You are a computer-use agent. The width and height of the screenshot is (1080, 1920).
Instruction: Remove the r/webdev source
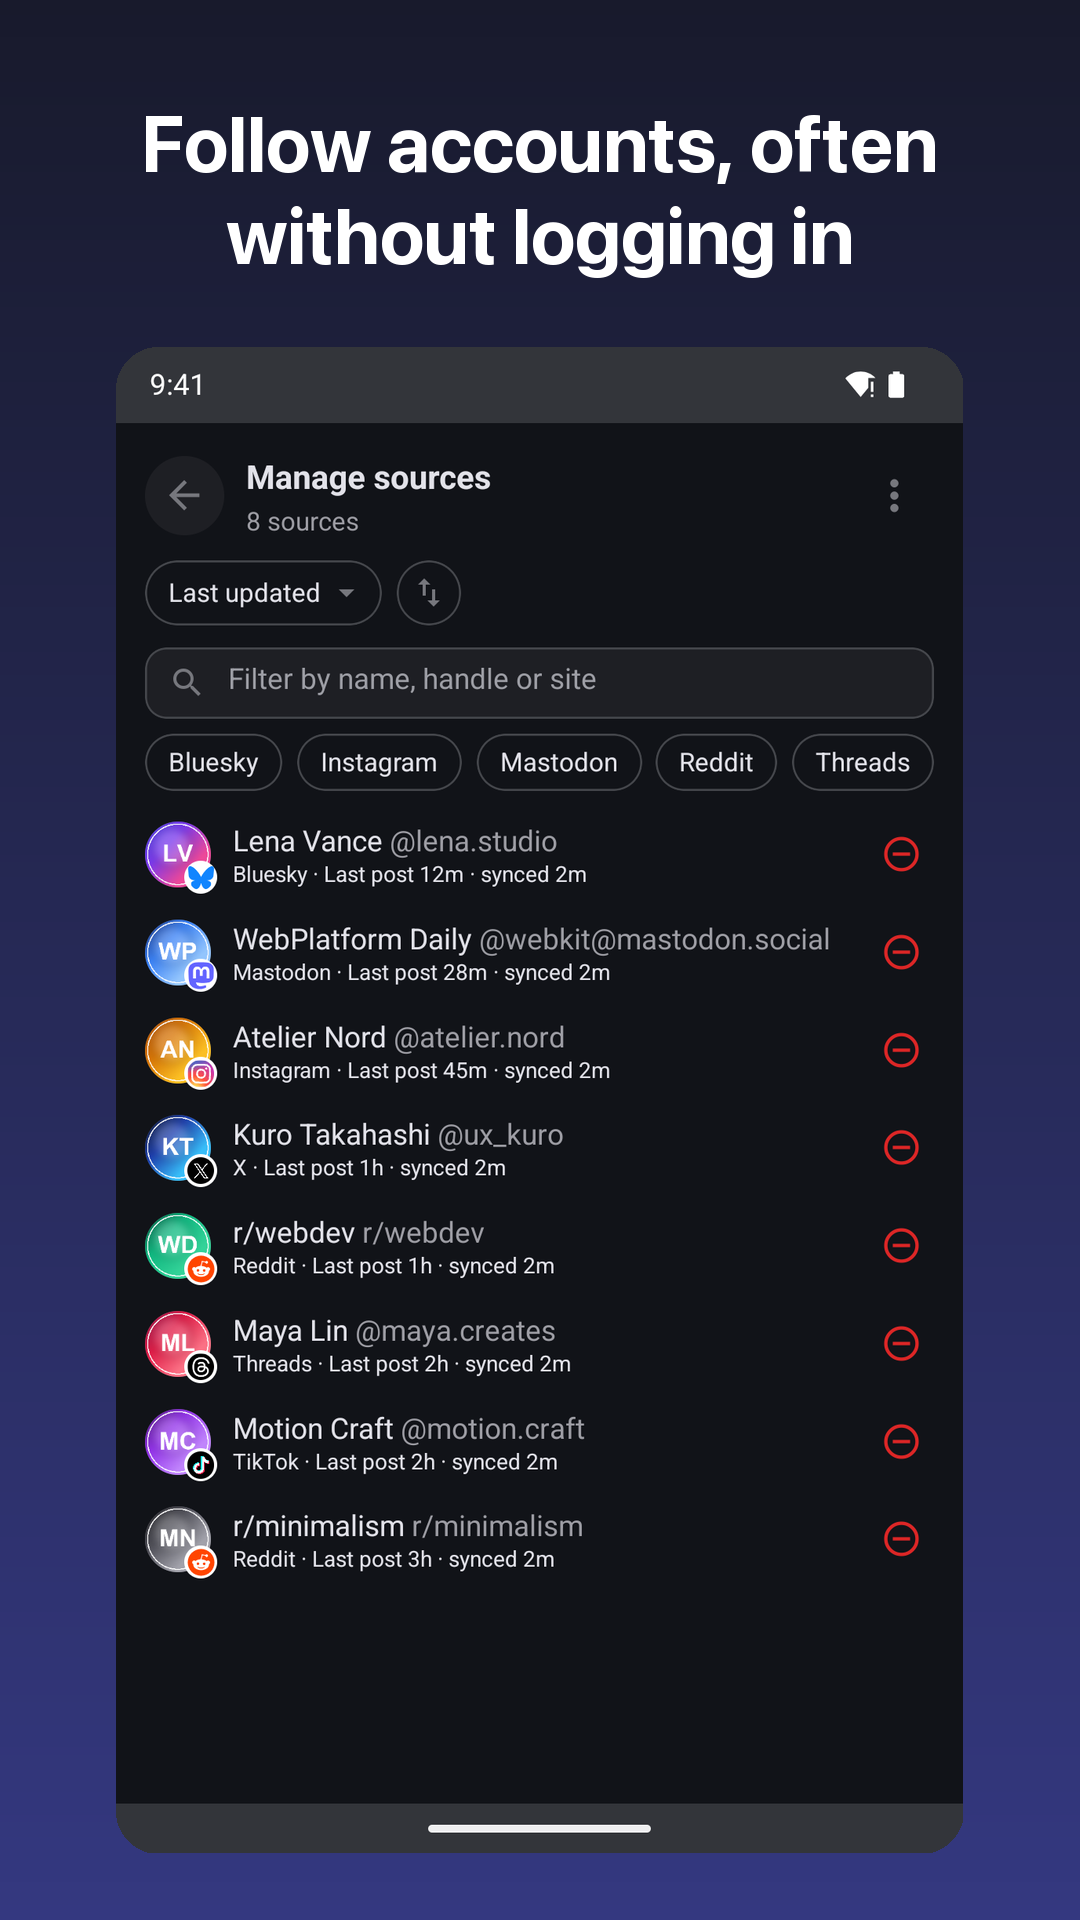coord(901,1245)
